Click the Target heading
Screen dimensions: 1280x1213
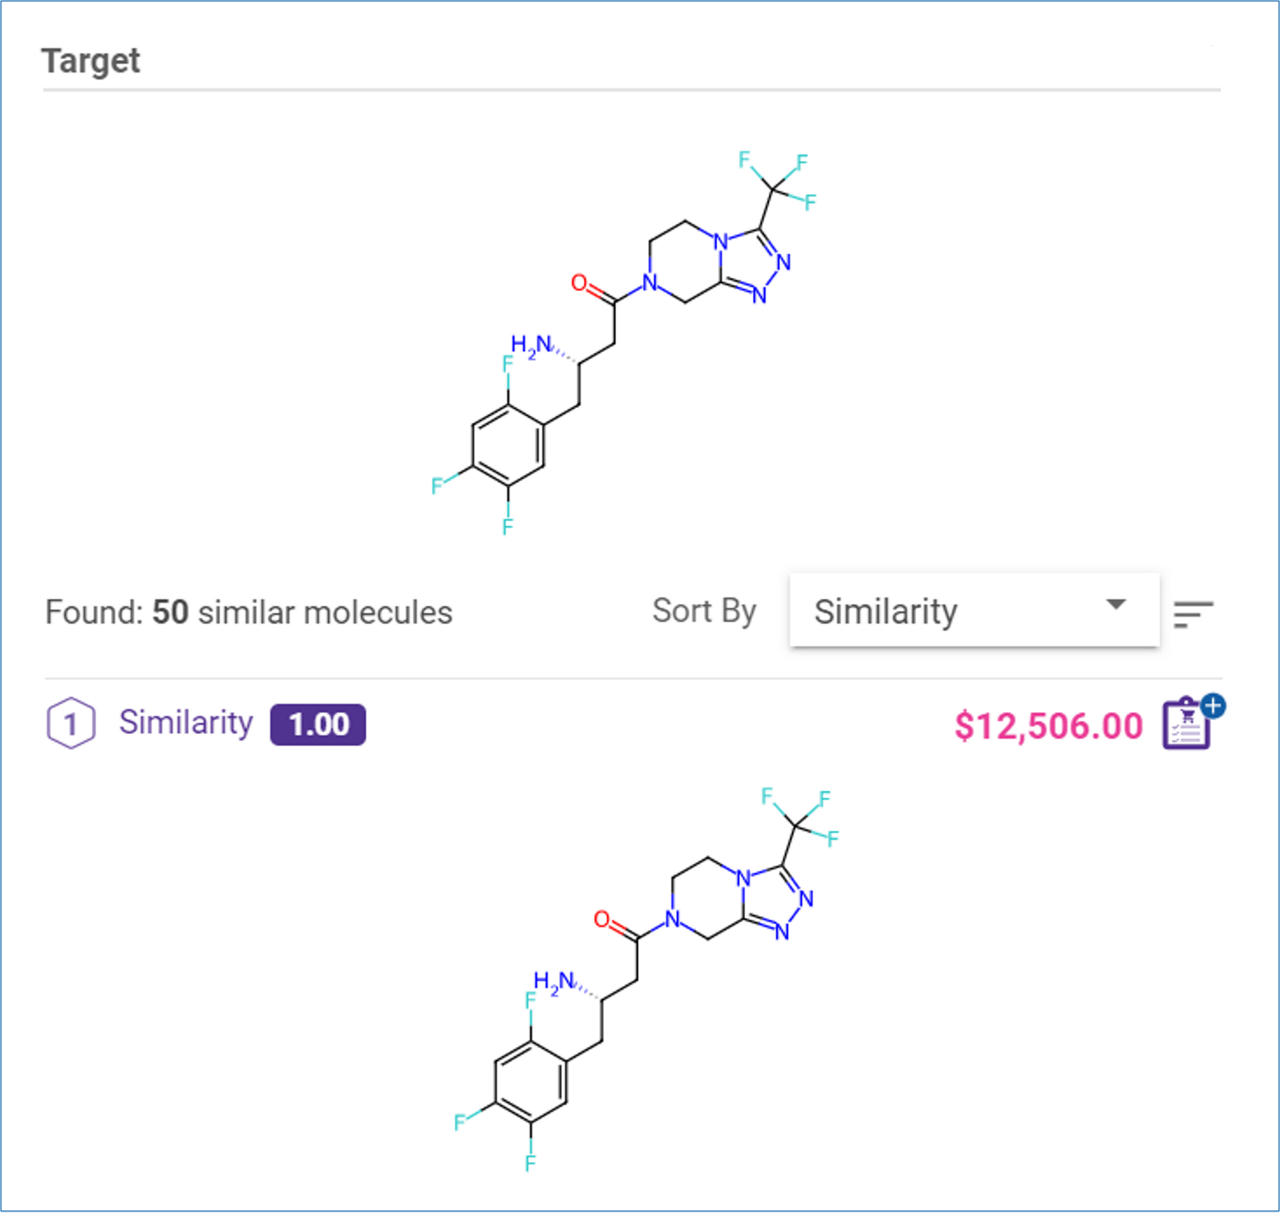coord(91,61)
